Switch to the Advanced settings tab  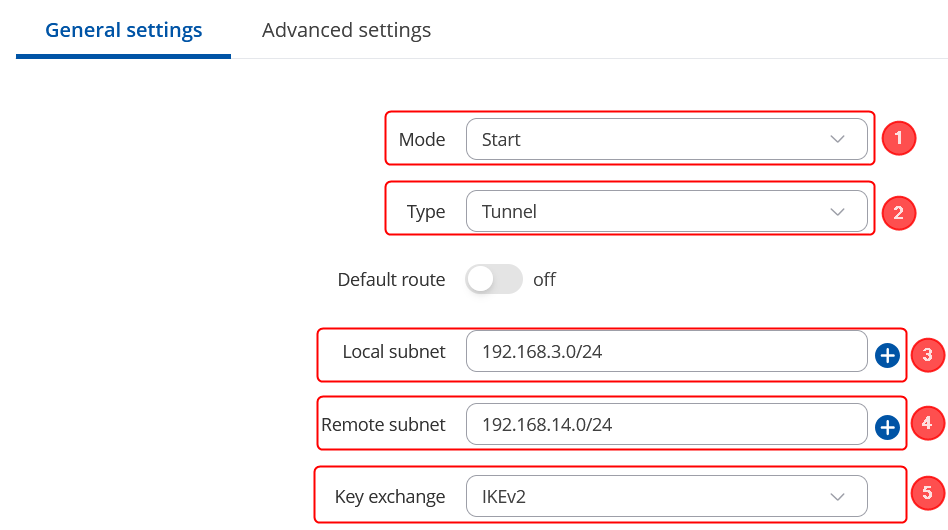click(346, 30)
